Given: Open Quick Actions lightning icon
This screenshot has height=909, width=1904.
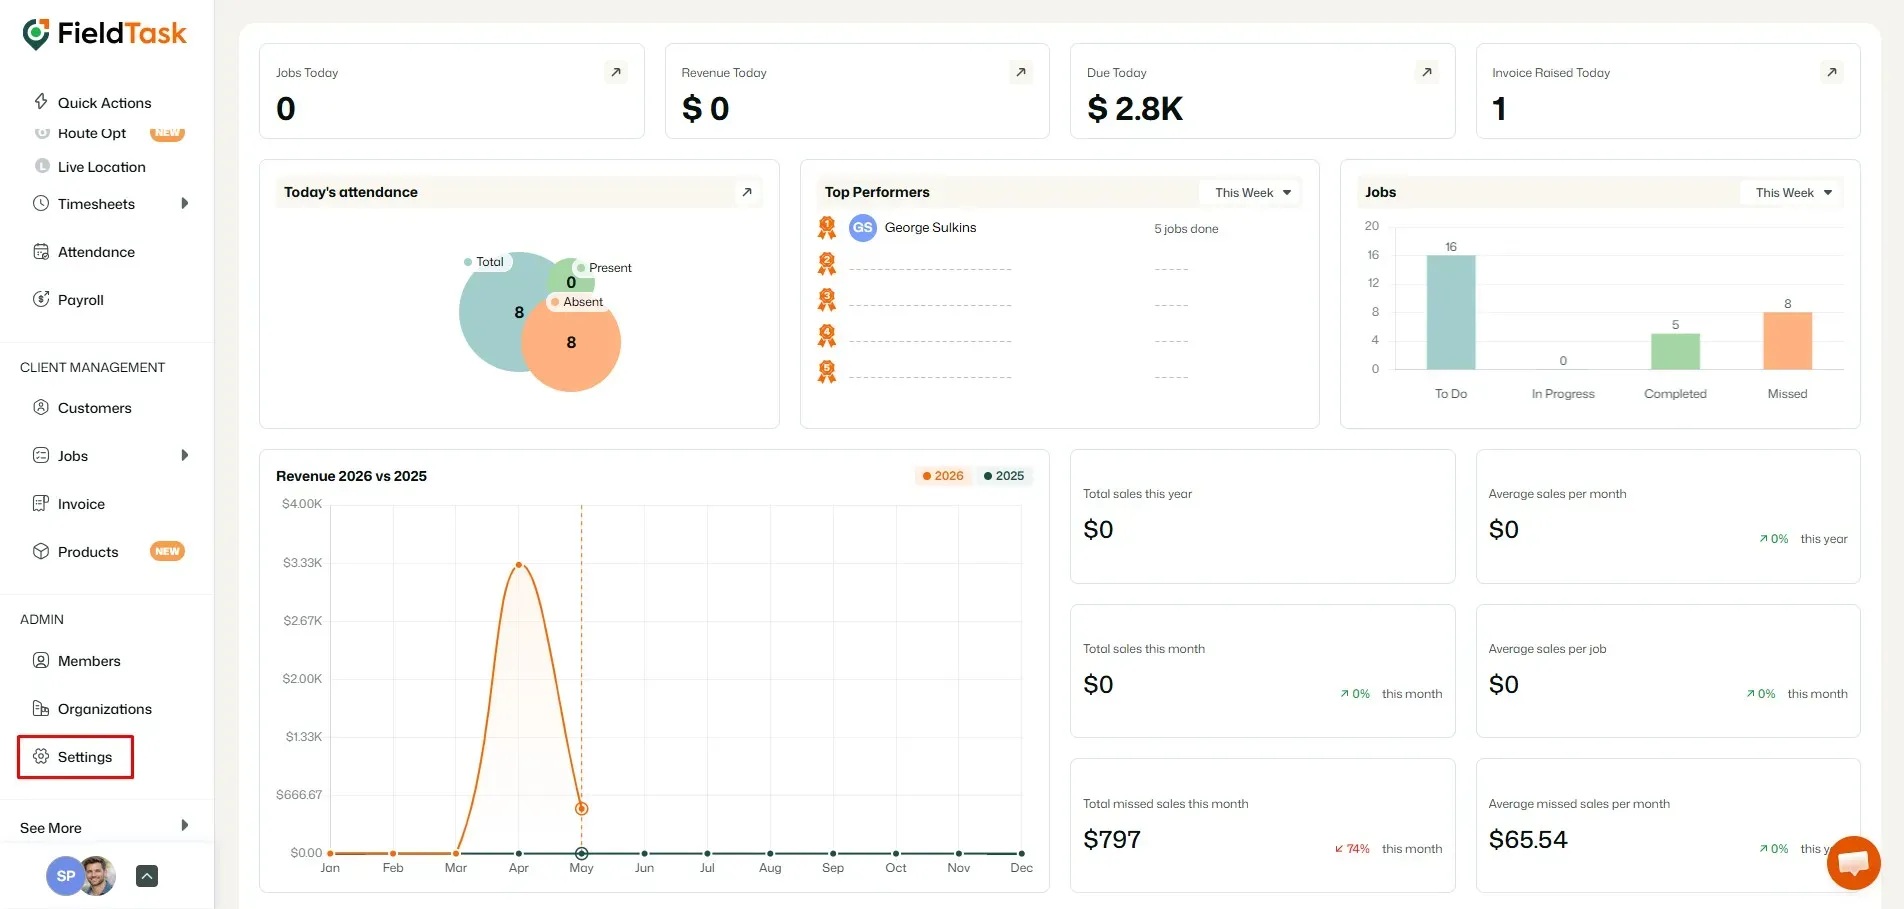Looking at the screenshot, I should click(x=41, y=101).
